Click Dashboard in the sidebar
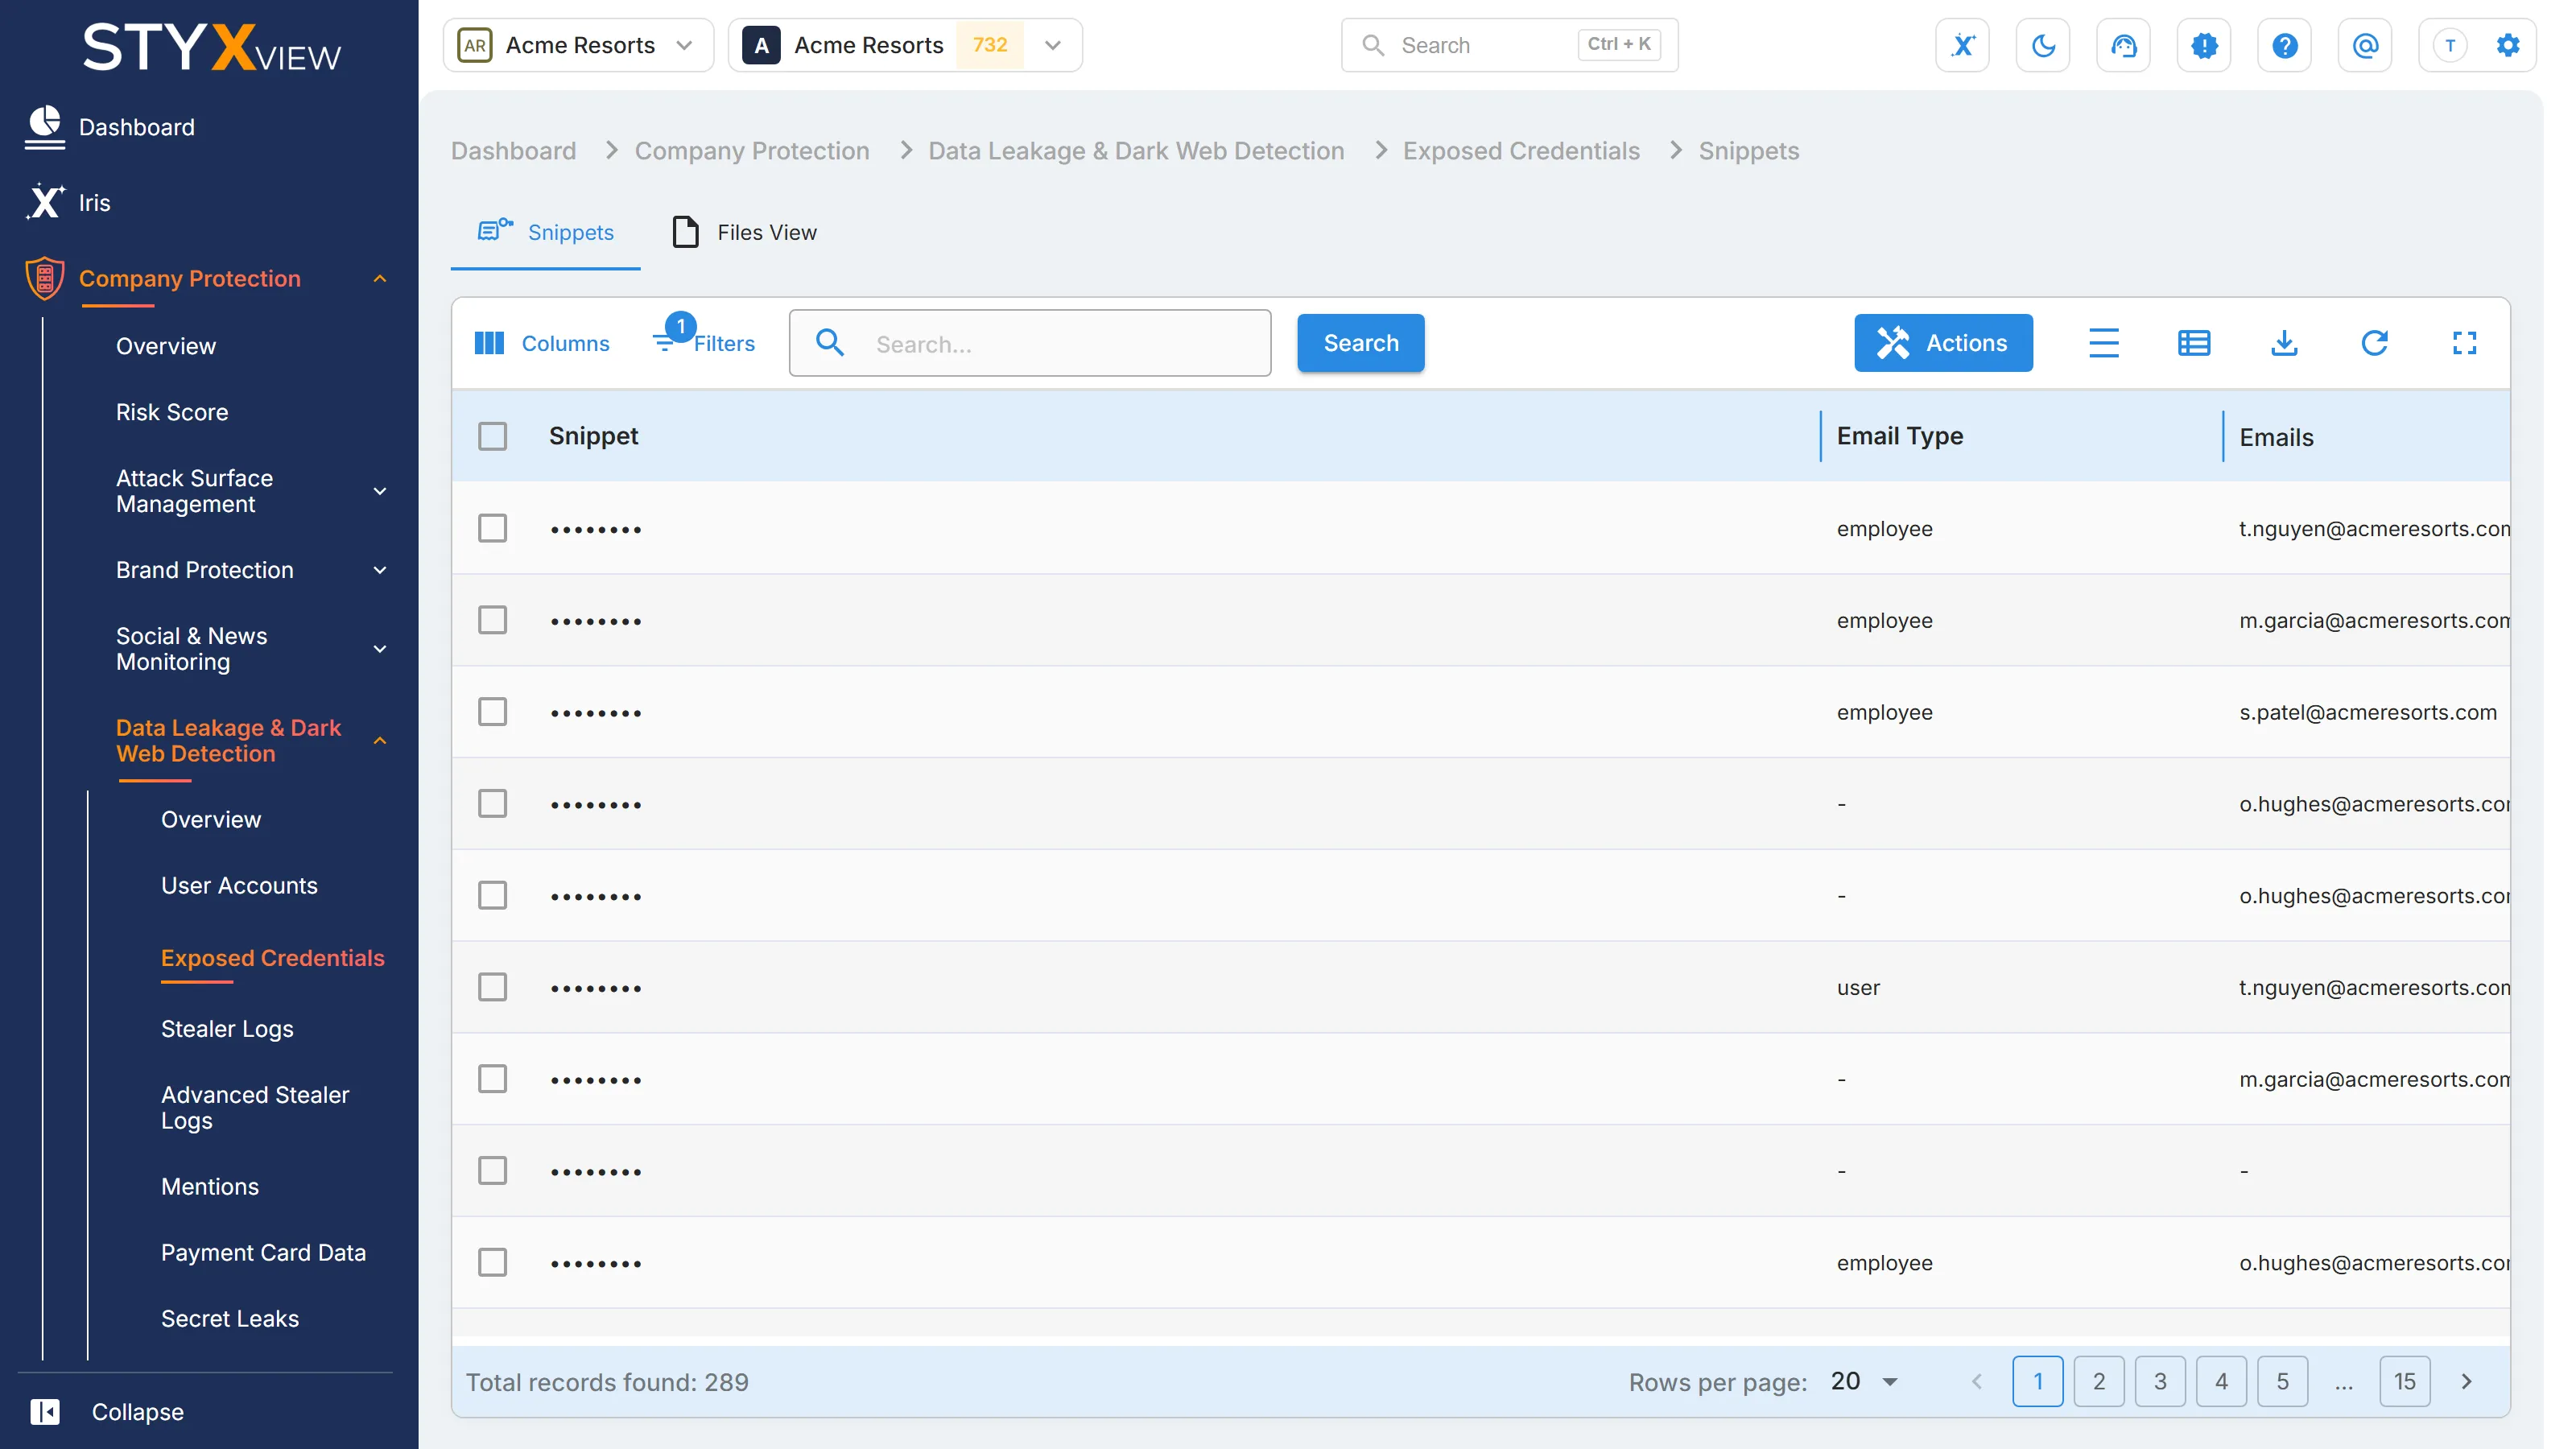 point(137,127)
